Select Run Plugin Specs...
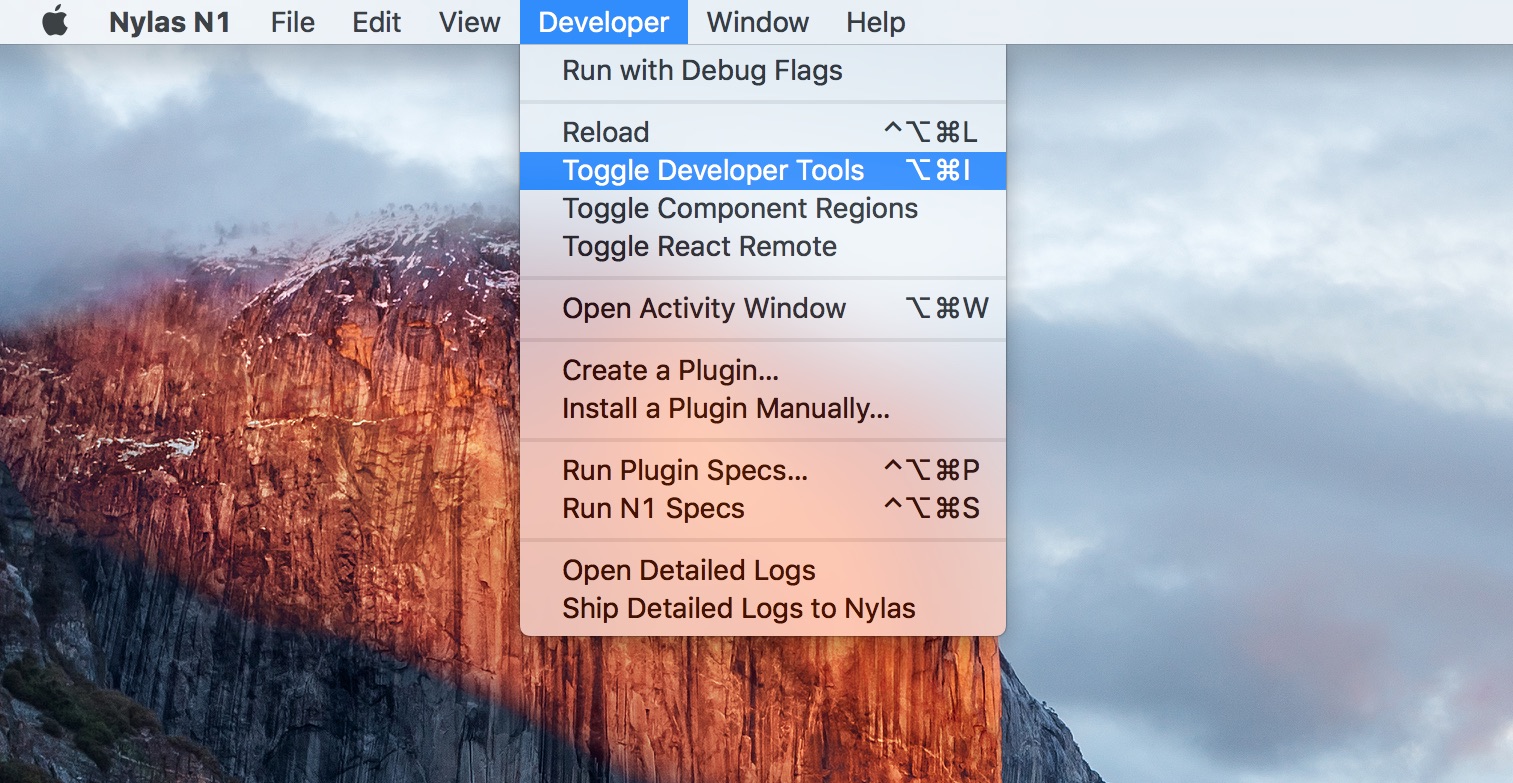 click(x=763, y=470)
